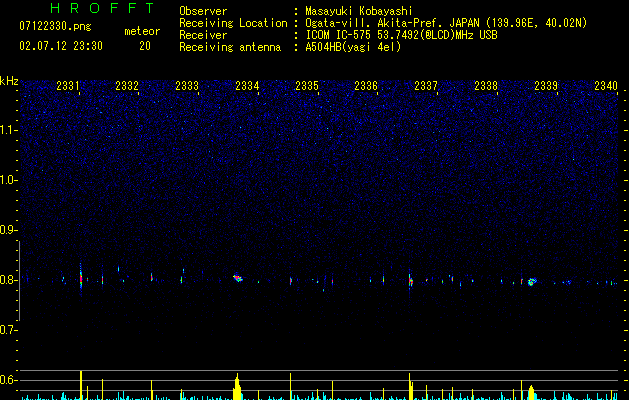Select the filename 07122330.png

coord(55,27)
